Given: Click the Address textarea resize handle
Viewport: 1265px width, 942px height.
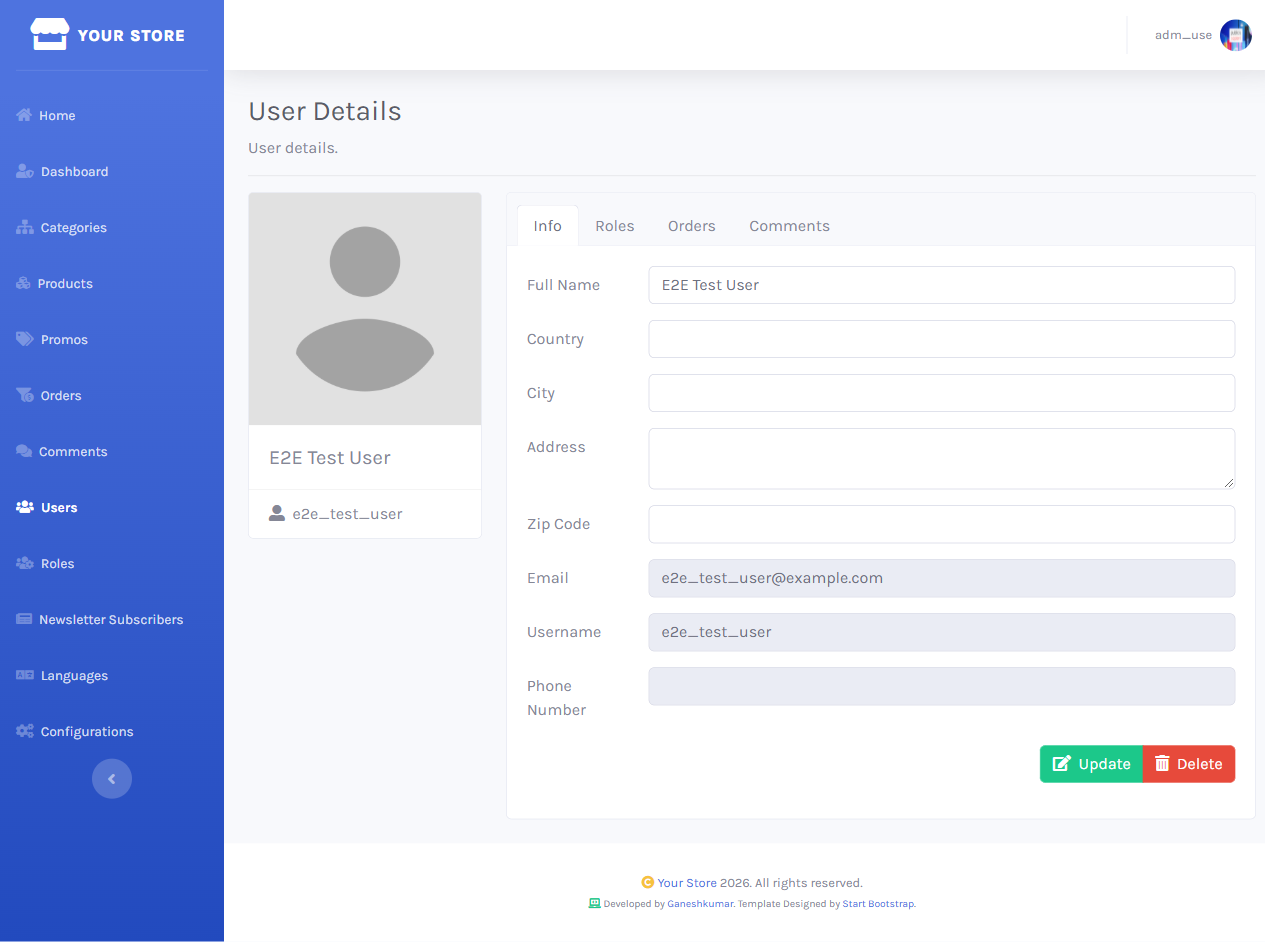Looking at the screenshot, I should (1229, 483).
